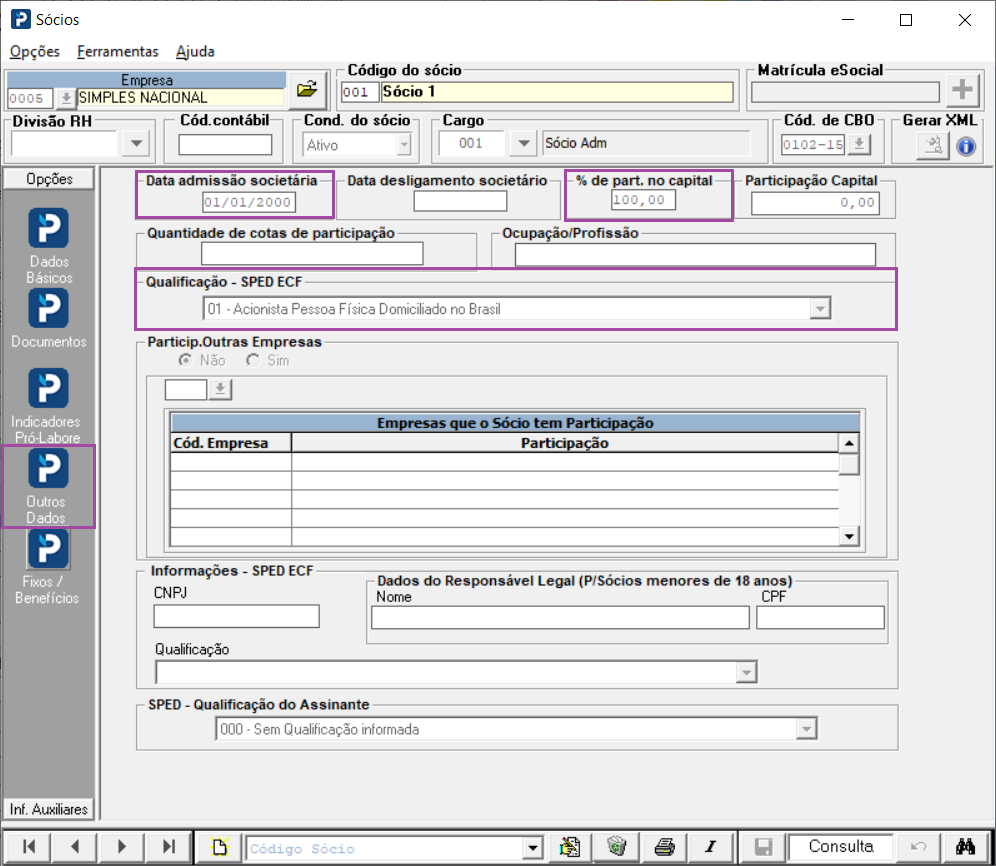The width and height of the screenshot is (996, 866).
Task: Click the Ocupação/Profissão input field
Action: click(x=695, y=255)
